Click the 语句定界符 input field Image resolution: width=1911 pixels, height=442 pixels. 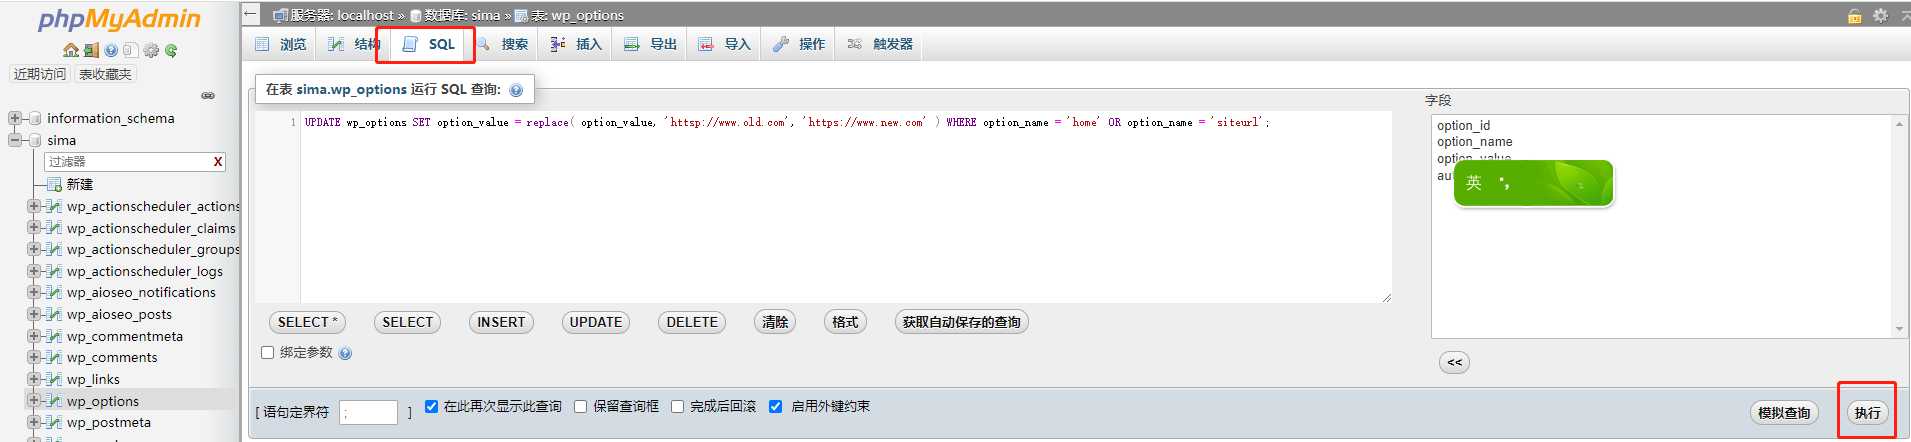coord(368,412)
